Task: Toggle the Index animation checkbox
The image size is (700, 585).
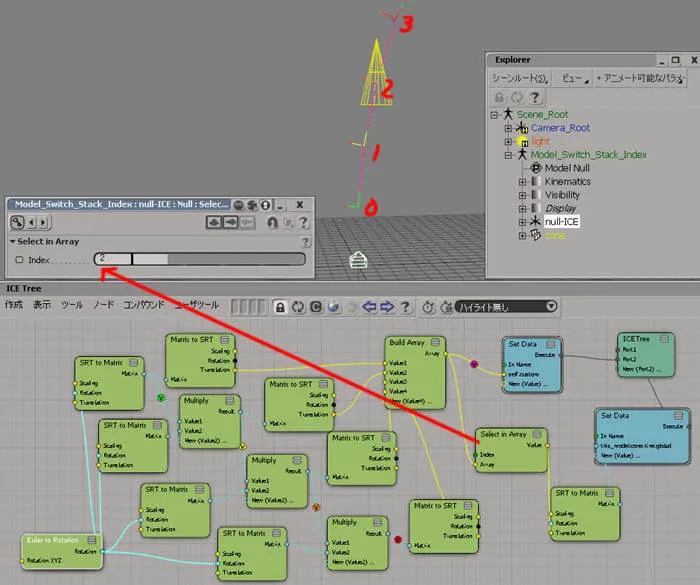Action: [19, 259]
